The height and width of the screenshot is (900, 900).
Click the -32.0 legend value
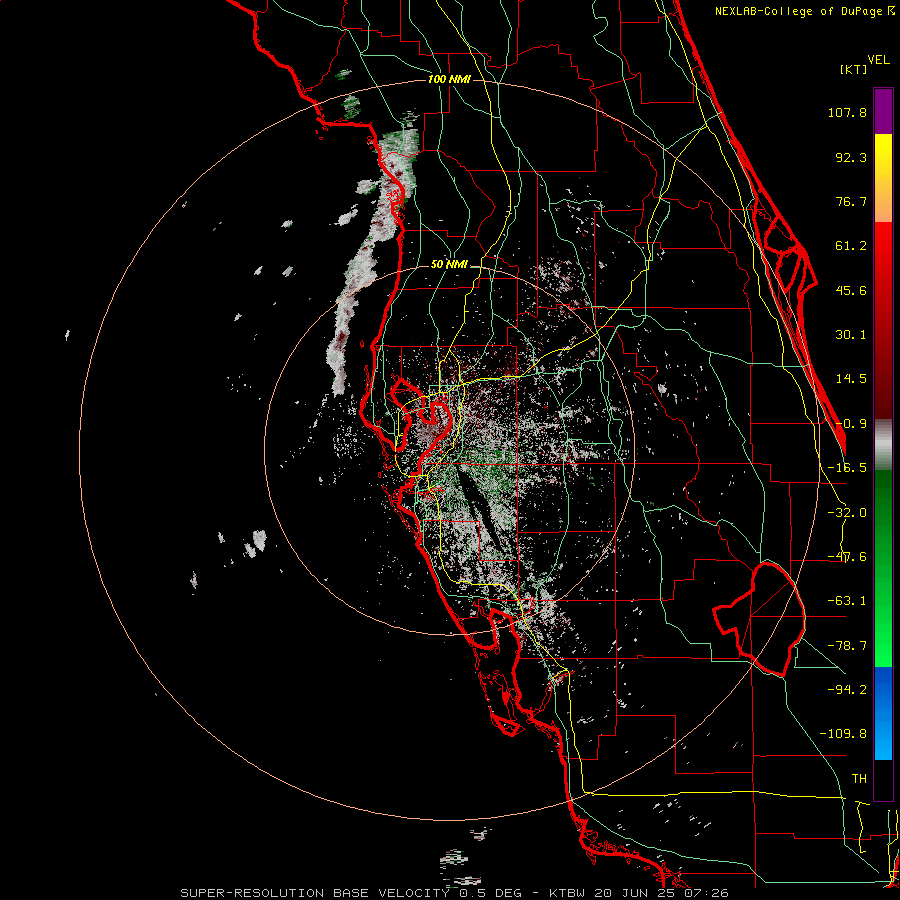click(847, 513)
